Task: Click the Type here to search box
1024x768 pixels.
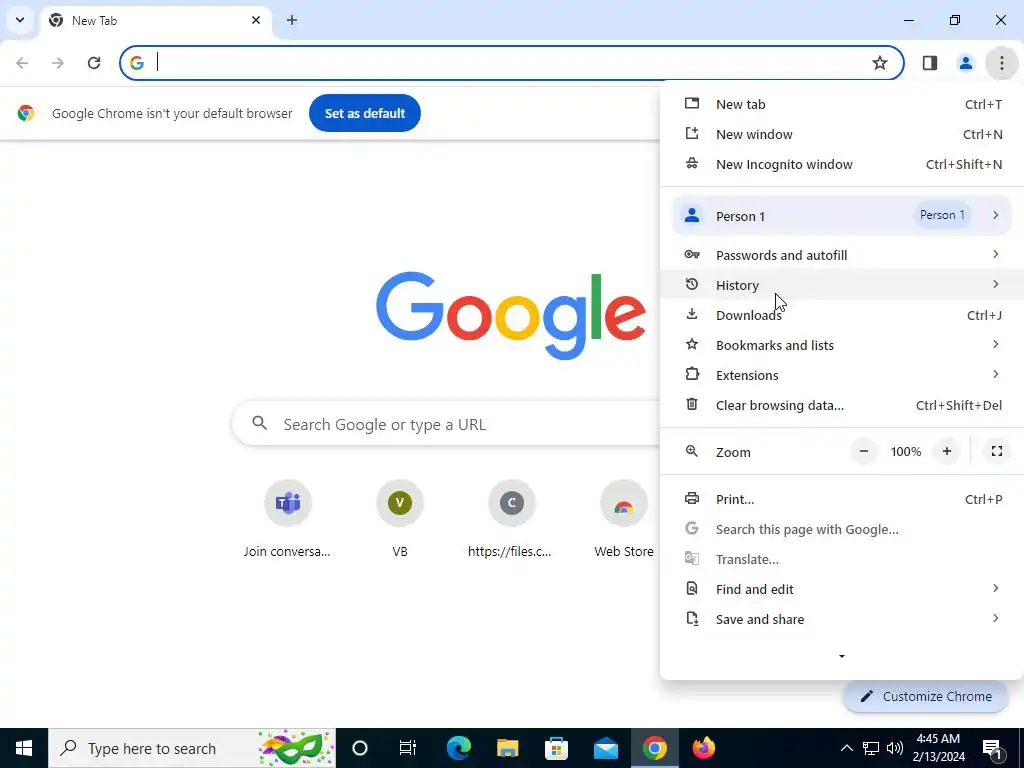Action: 192,748
